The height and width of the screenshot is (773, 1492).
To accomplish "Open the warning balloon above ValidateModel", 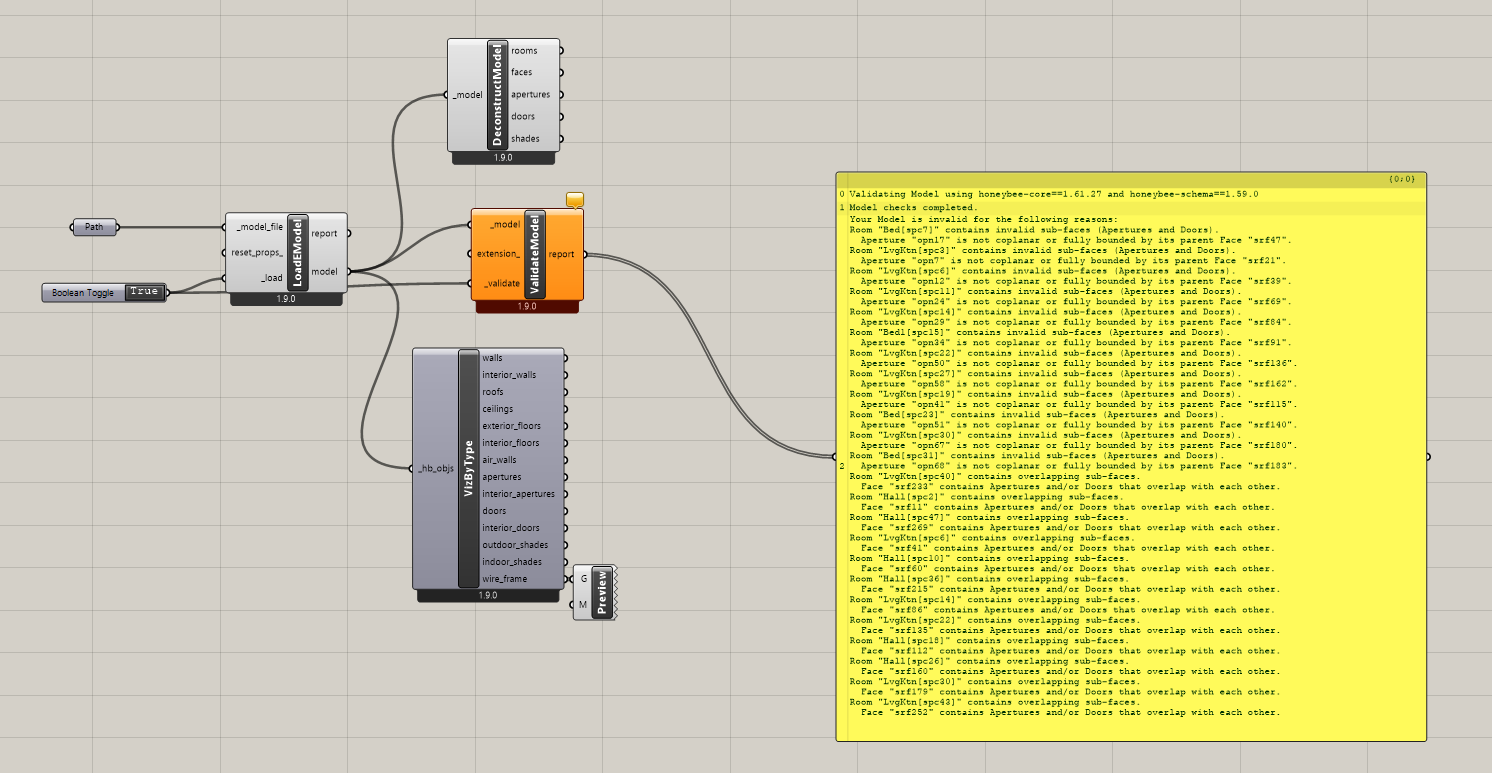I will (x=574, y=200).
